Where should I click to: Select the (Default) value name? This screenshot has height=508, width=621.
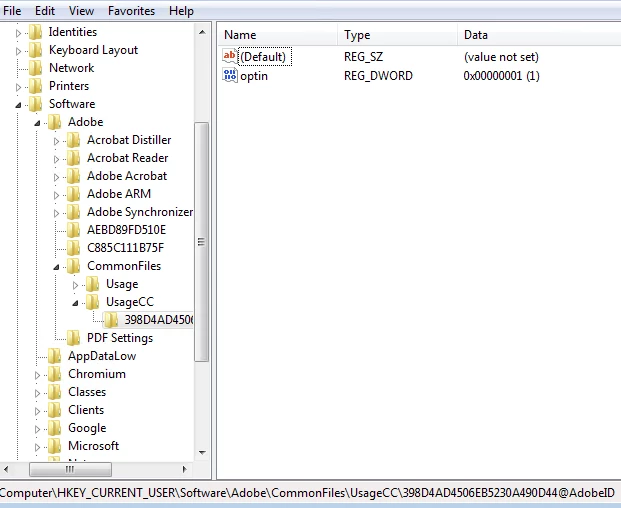(x=263, y=57)
